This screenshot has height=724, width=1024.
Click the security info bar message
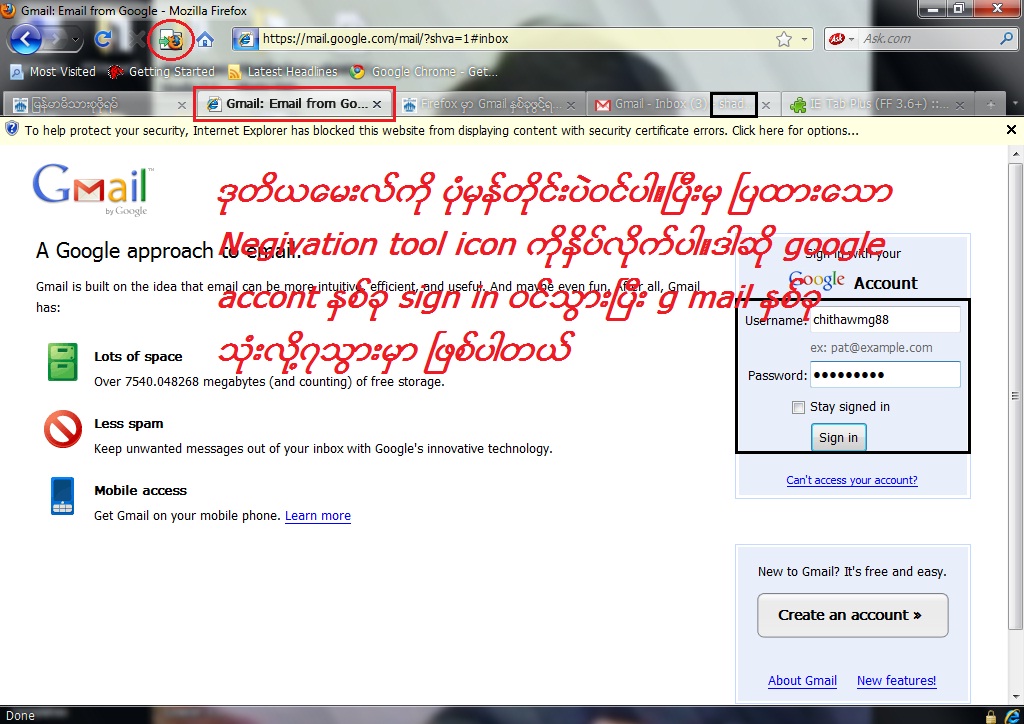coord(441,131)
